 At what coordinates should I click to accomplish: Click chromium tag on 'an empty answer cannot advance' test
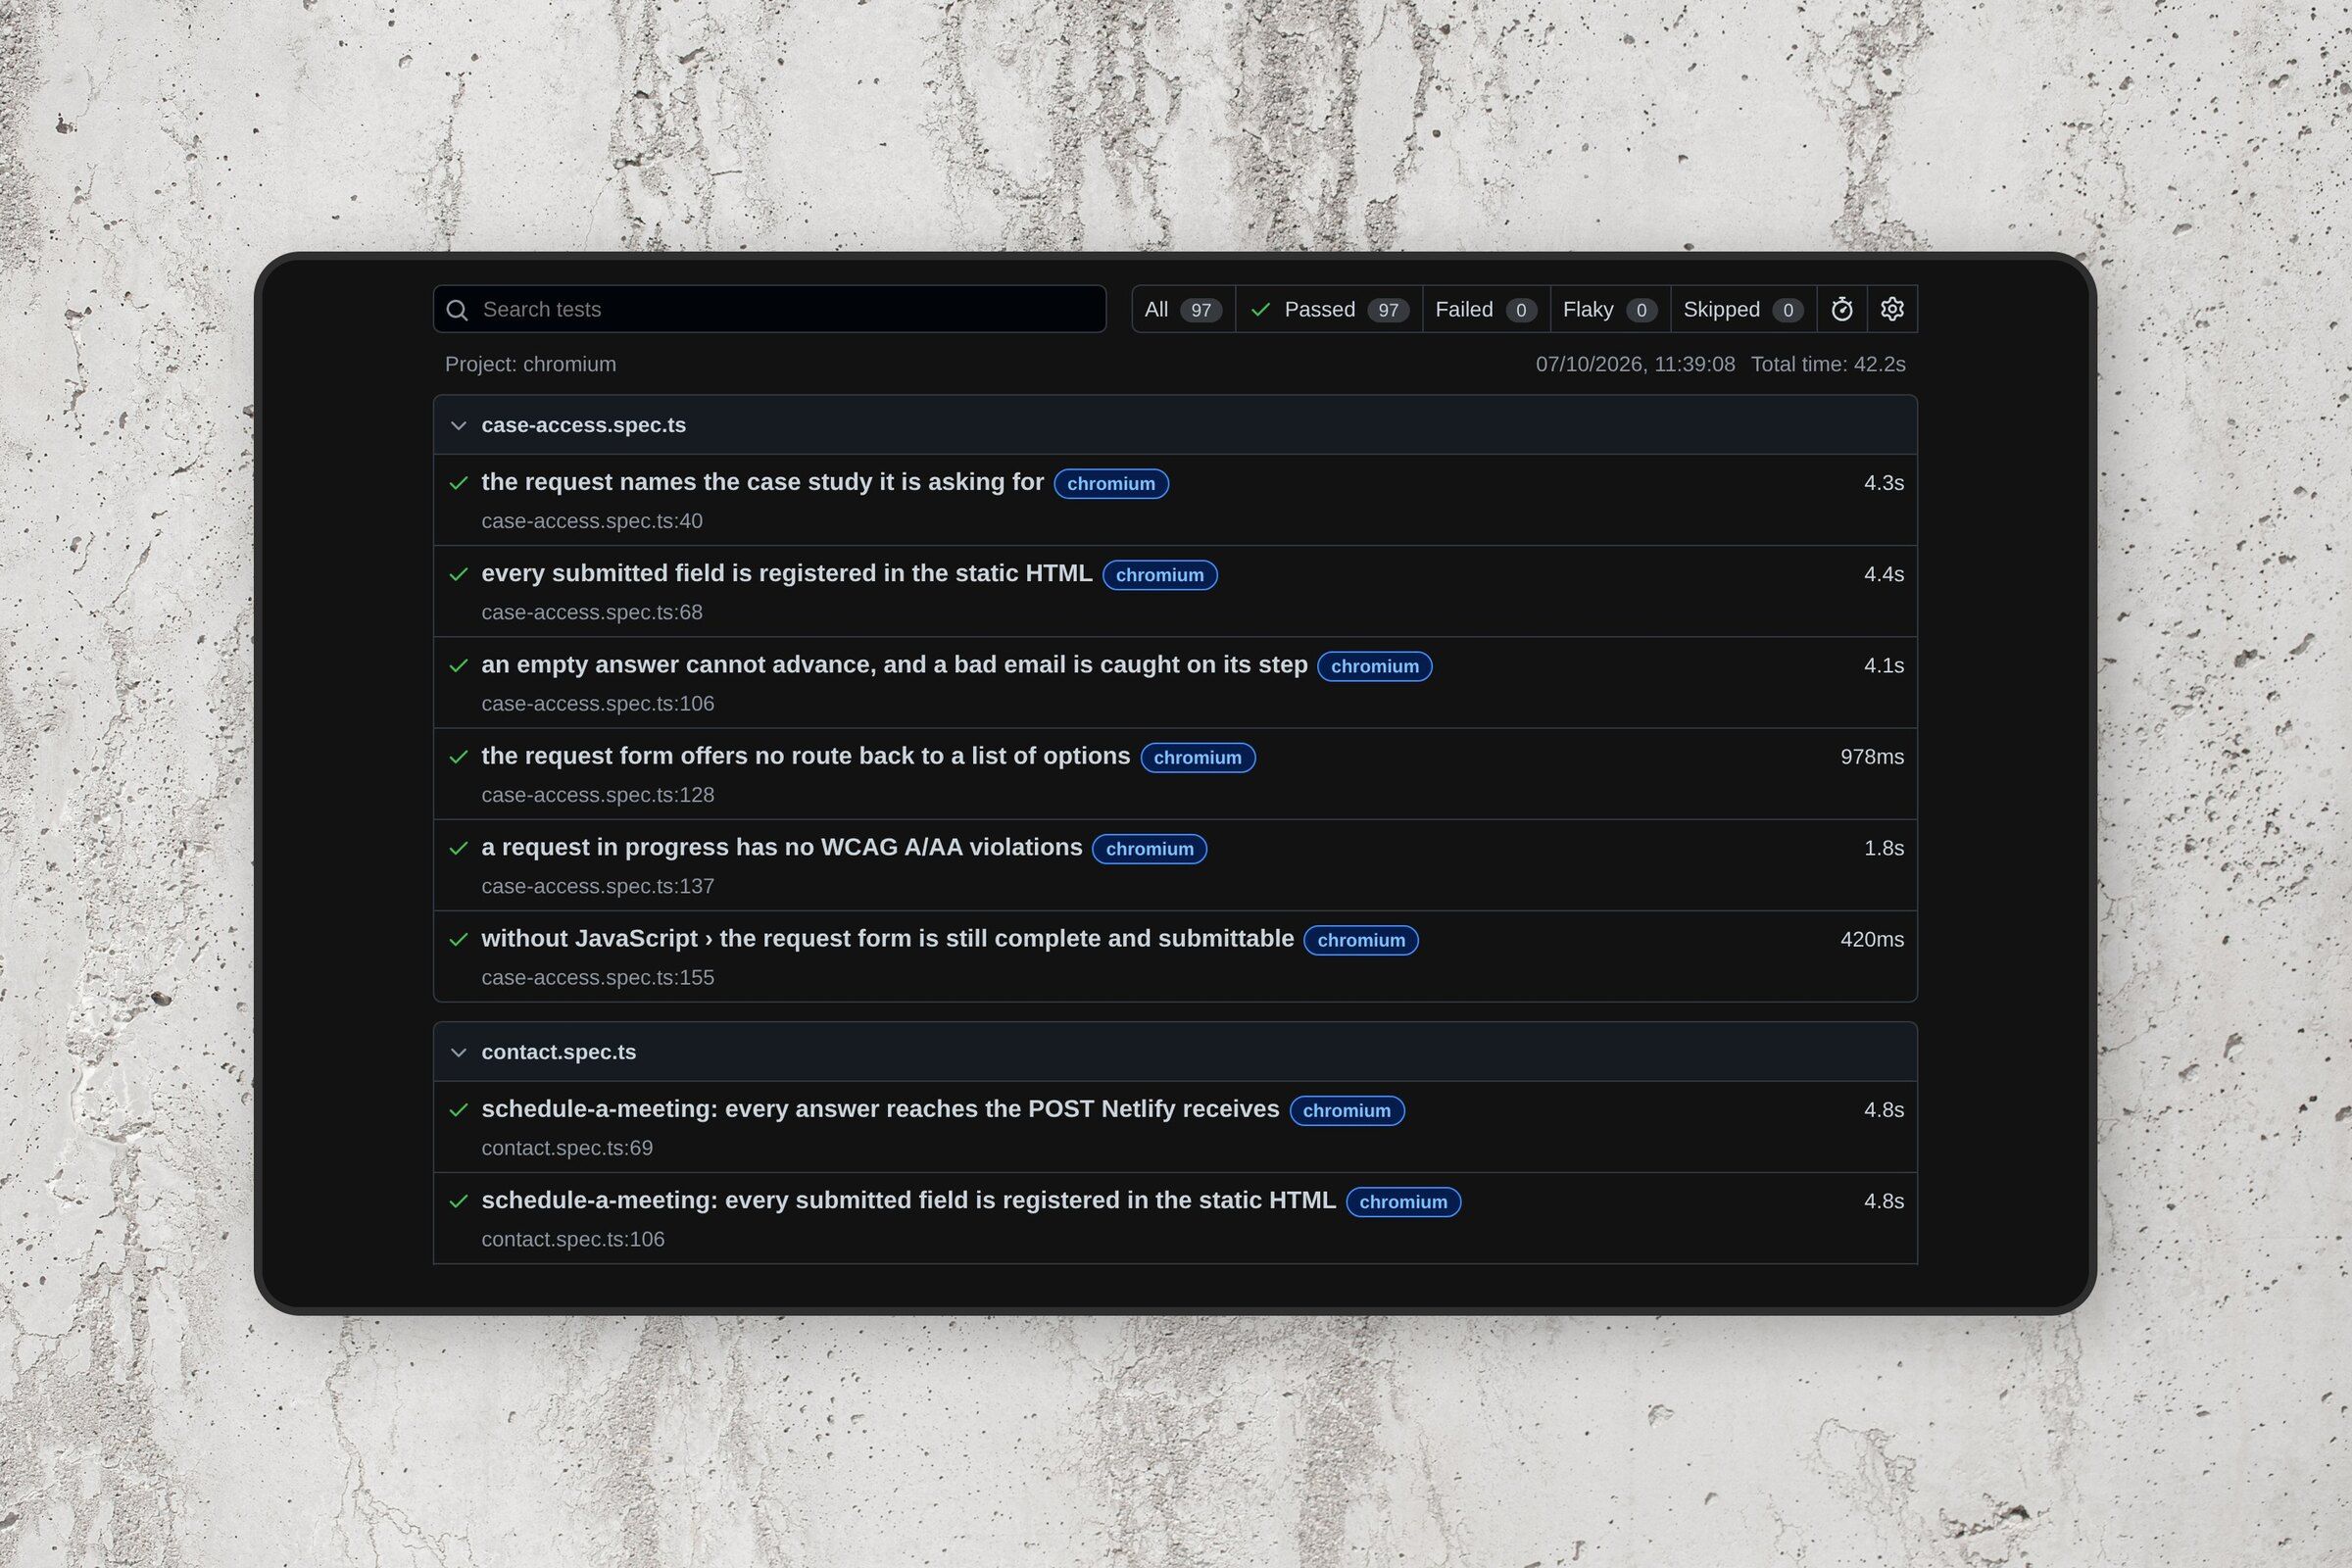[x=1374, y=666]
